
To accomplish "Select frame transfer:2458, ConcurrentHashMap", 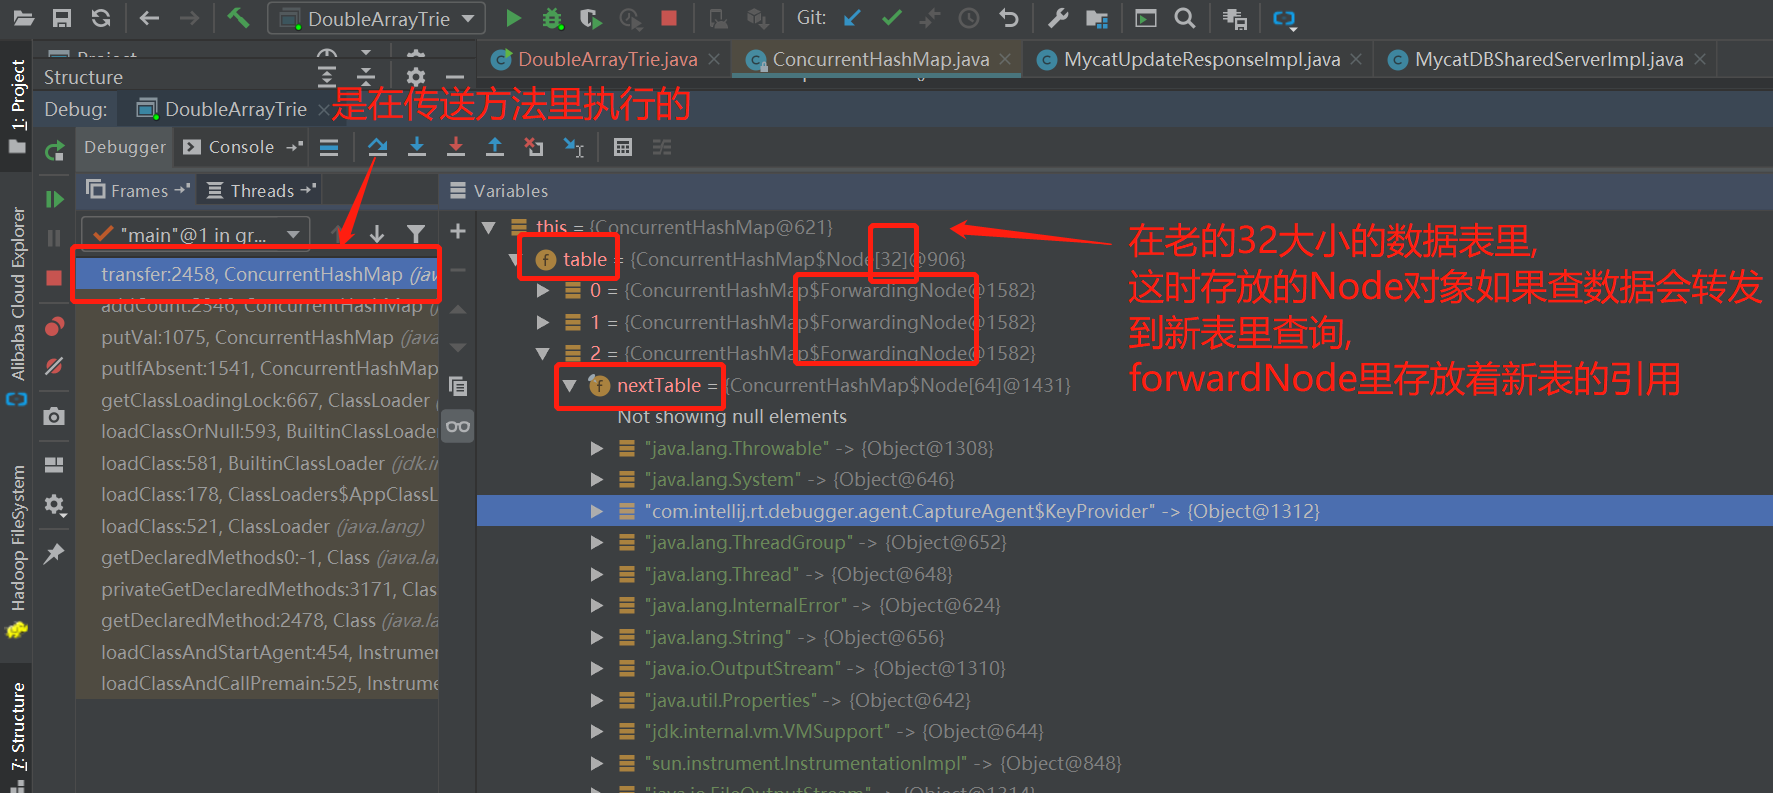I will coord(258,274).
